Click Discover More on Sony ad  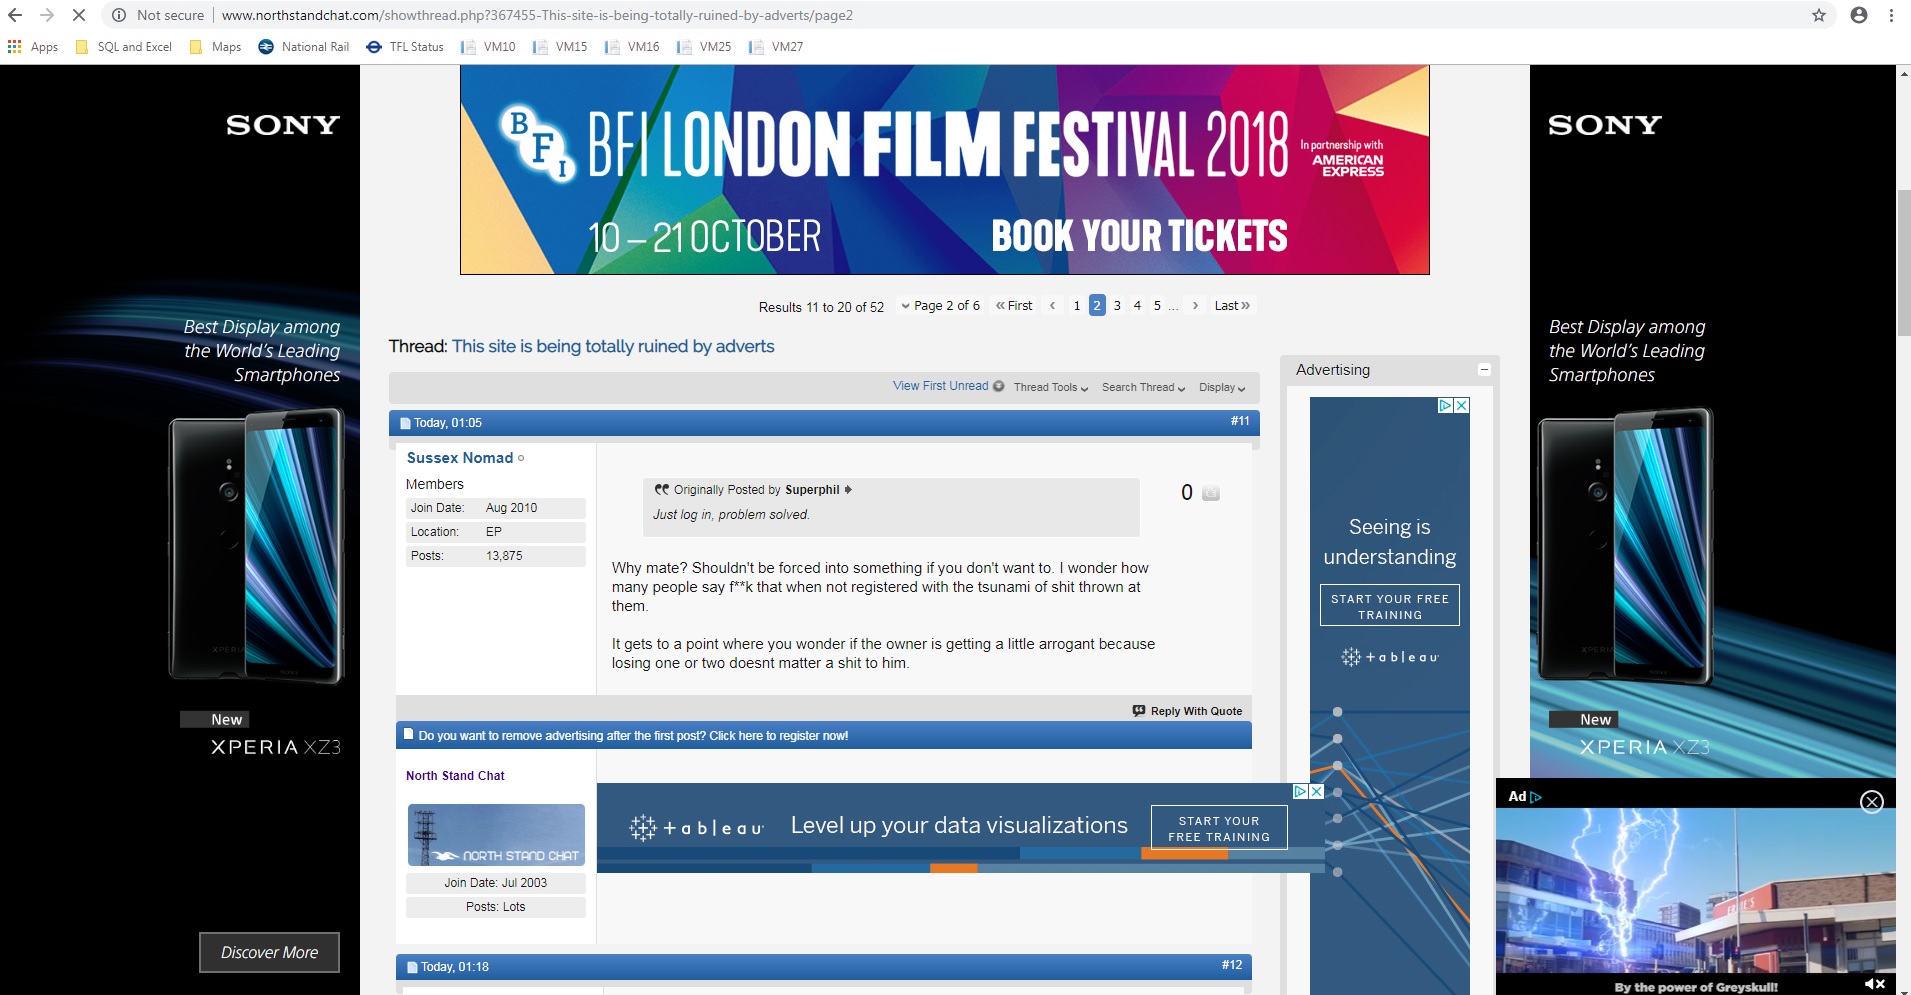(269, 953)
